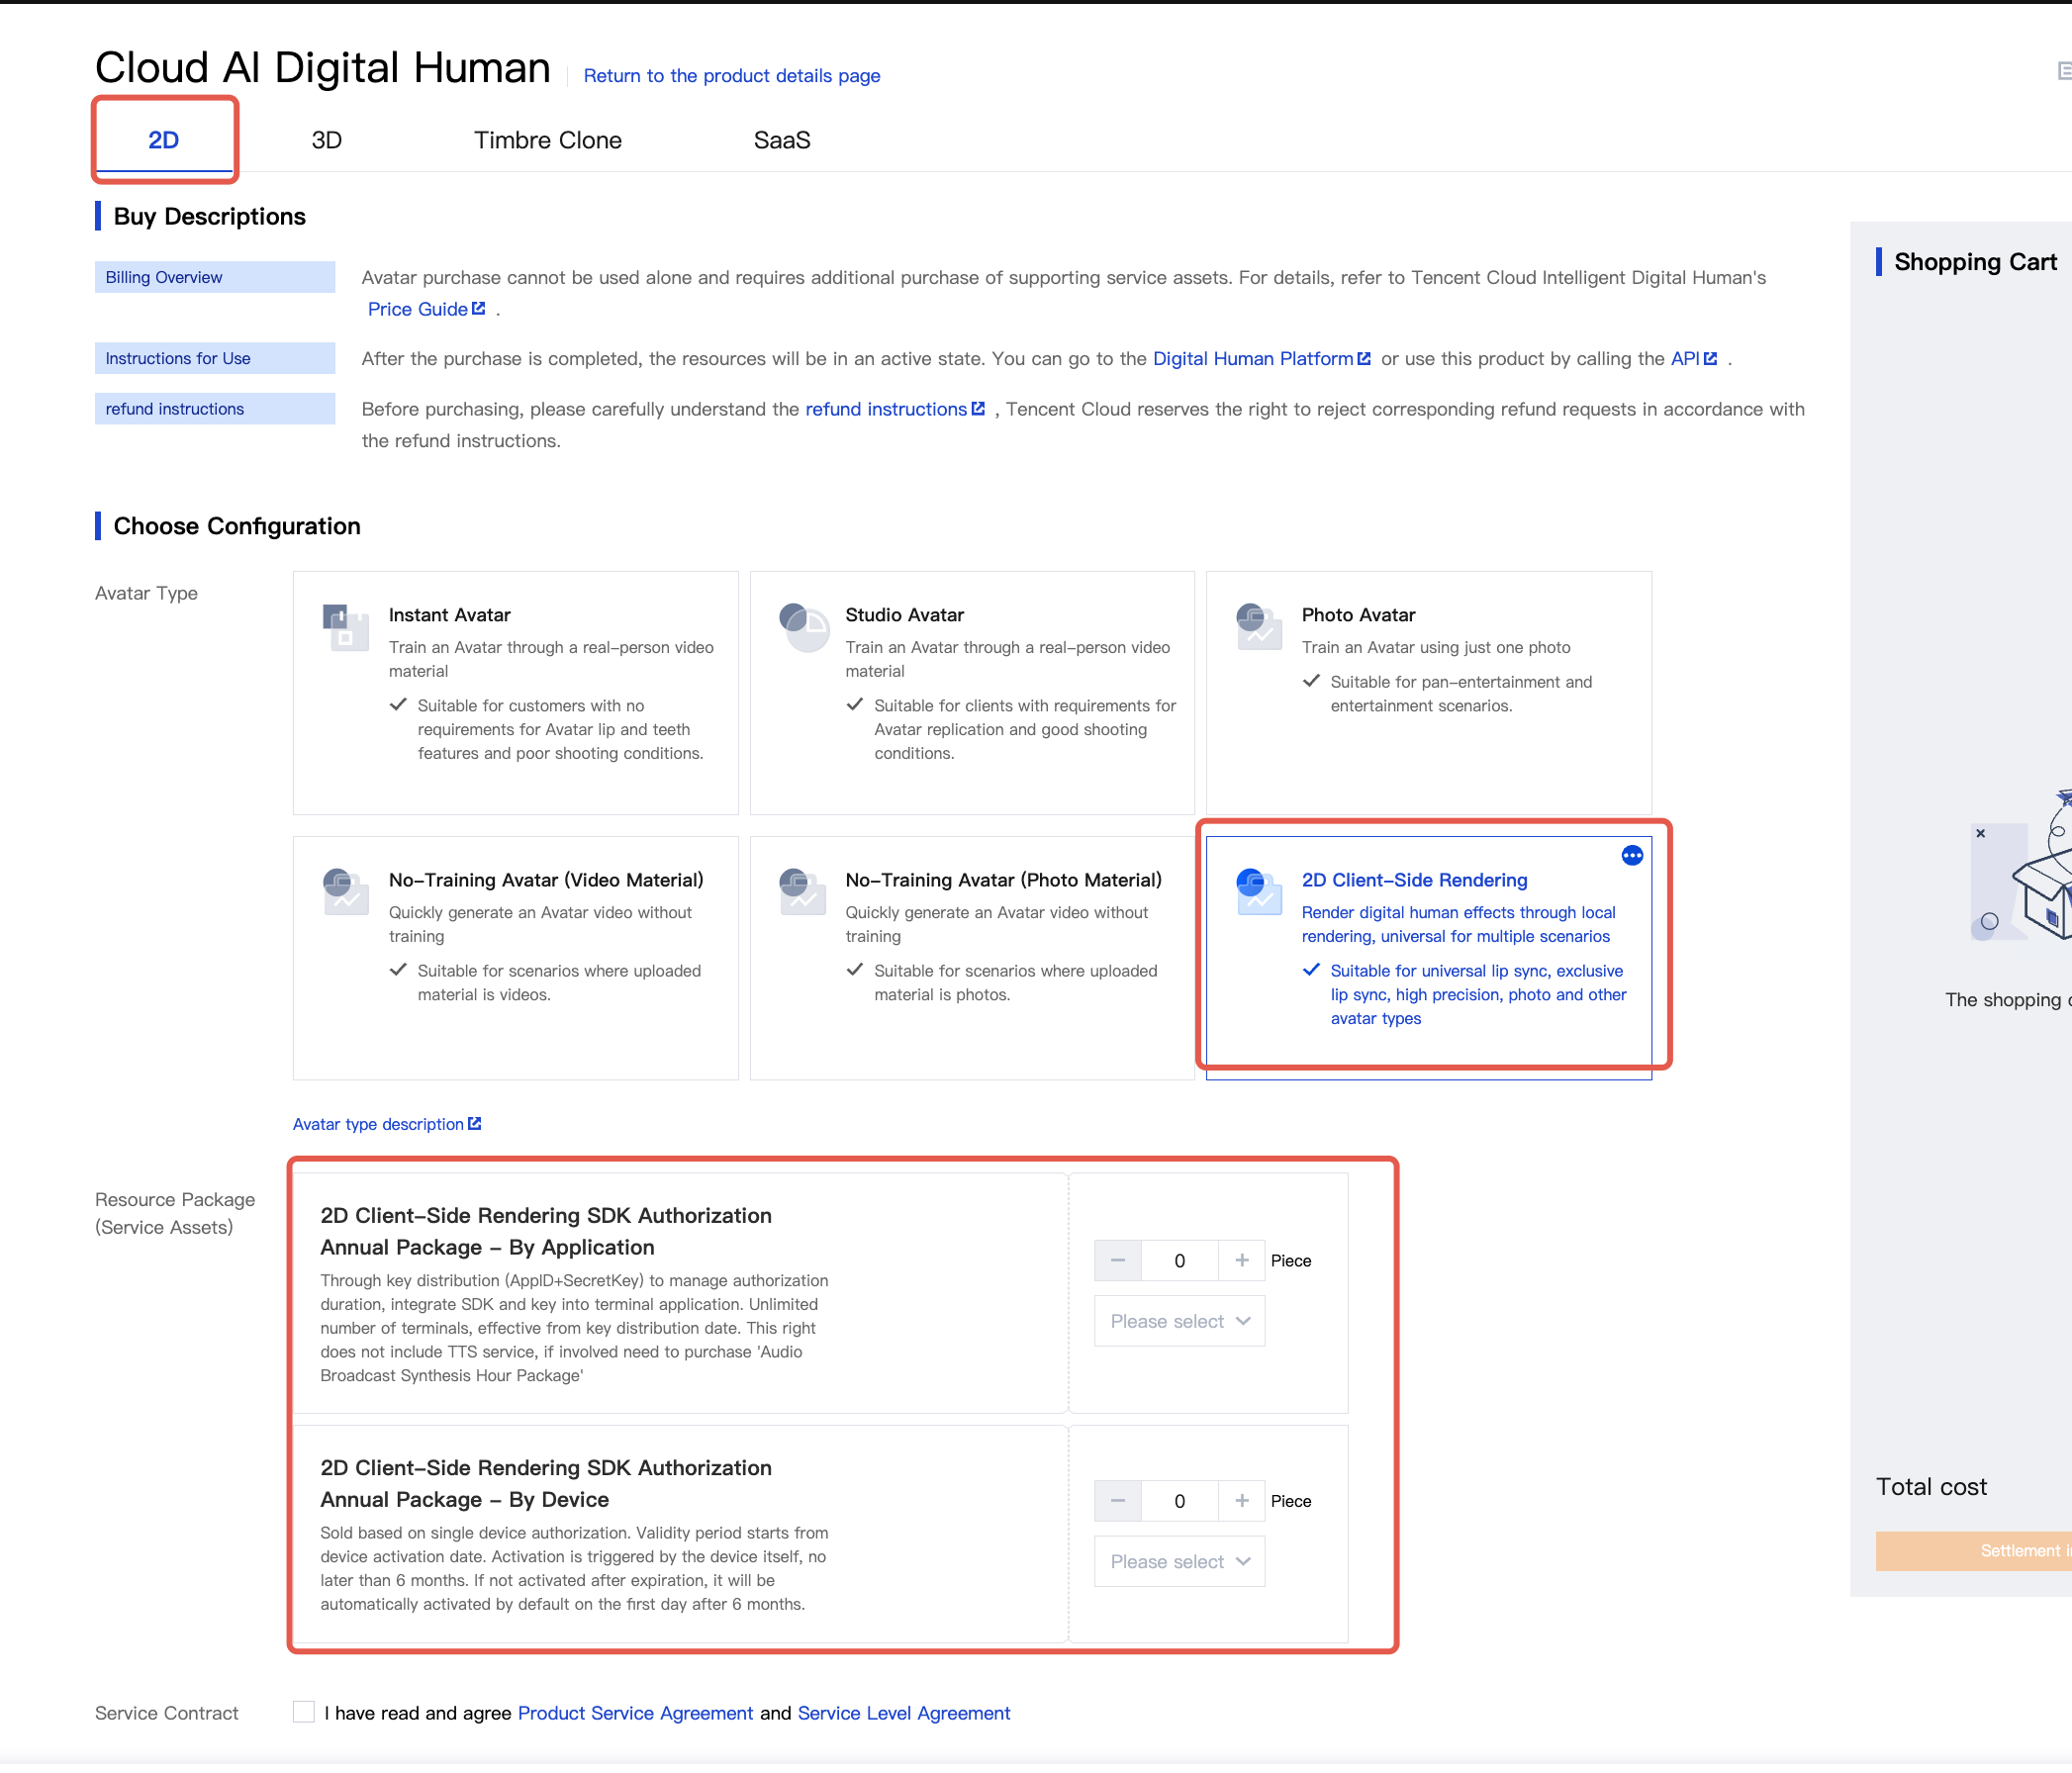Switch to the 3D tab
The width and height of the screenshot is (2072, 1773).
click(x=326, y=140)
